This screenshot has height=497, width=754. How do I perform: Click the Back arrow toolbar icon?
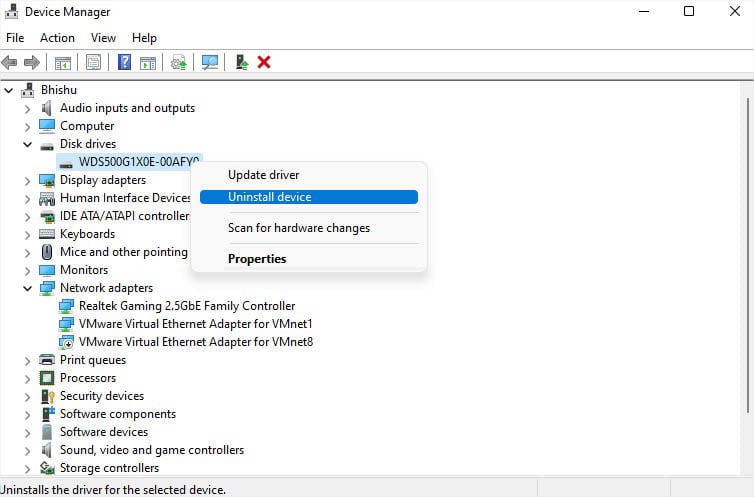[x=9, y=62]
